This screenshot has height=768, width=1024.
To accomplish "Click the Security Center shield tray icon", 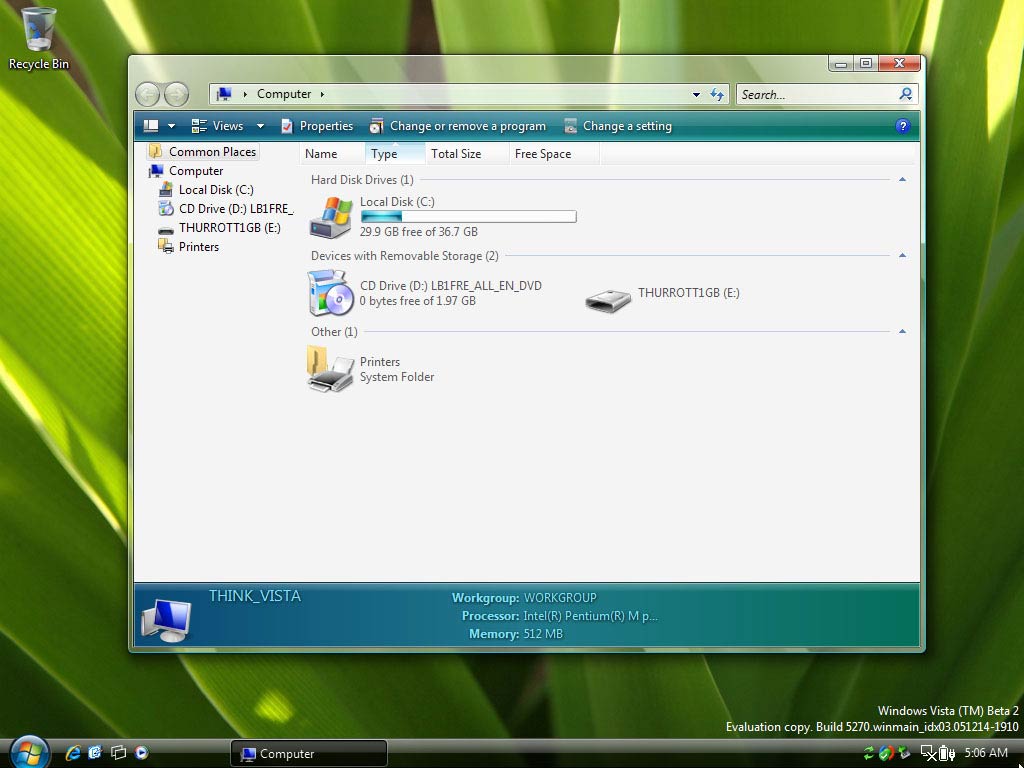I will (886, 754).
